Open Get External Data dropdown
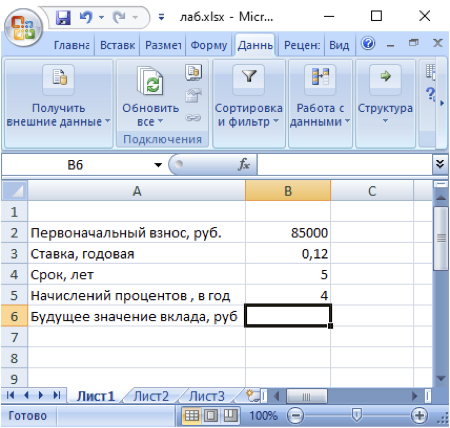Viewport: 450px width, 428px height. [x=58, y=104]
